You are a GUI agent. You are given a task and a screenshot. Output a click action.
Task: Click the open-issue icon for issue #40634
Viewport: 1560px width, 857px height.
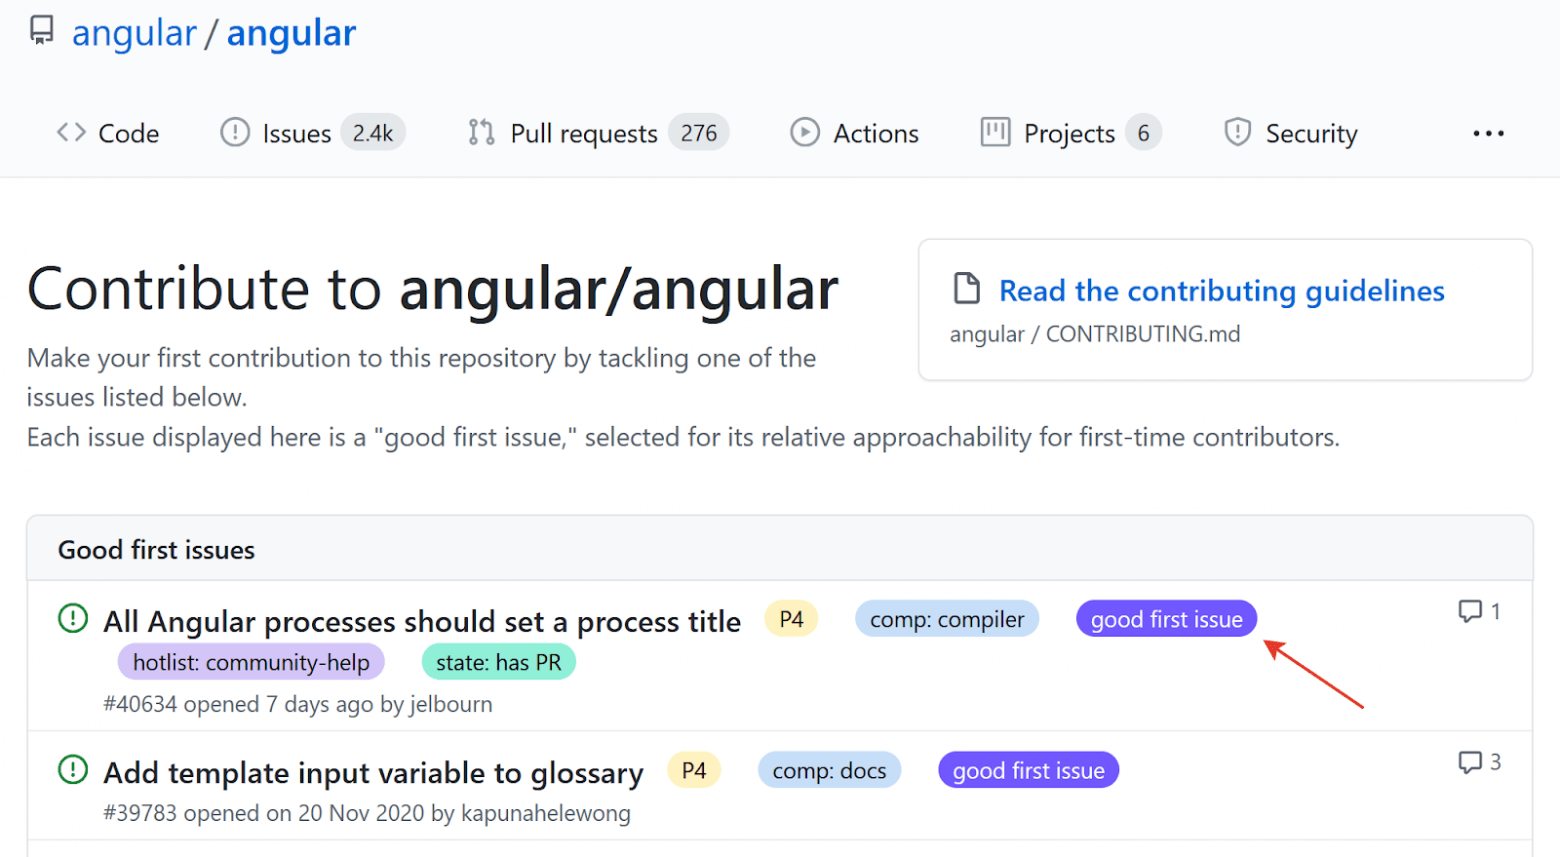pos(73,619)
